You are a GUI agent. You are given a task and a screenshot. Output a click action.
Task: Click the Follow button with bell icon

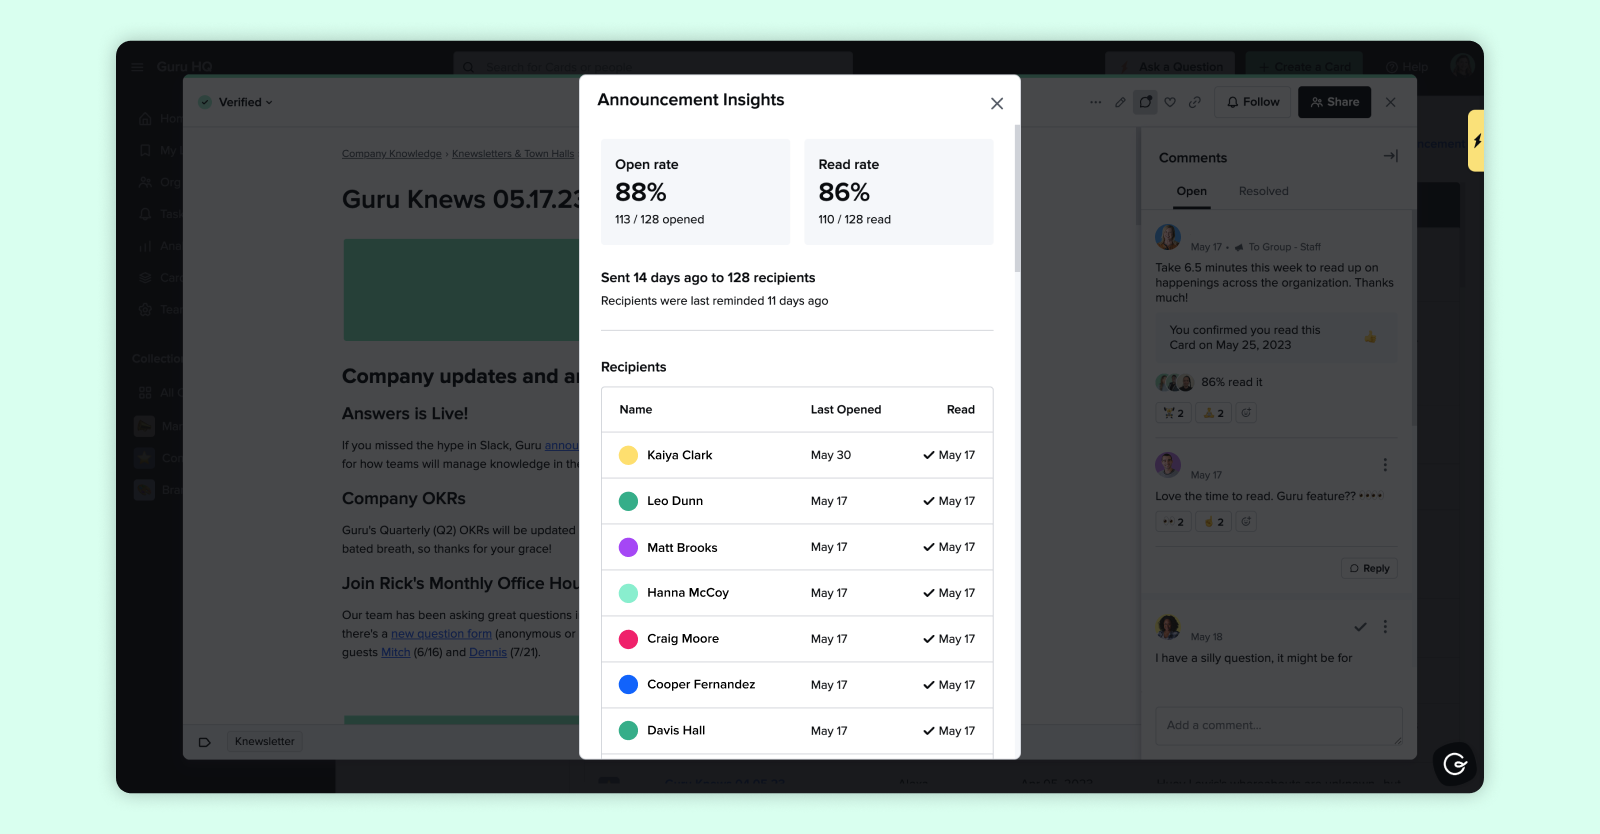pyautogui.click(x=1253, y=102)
